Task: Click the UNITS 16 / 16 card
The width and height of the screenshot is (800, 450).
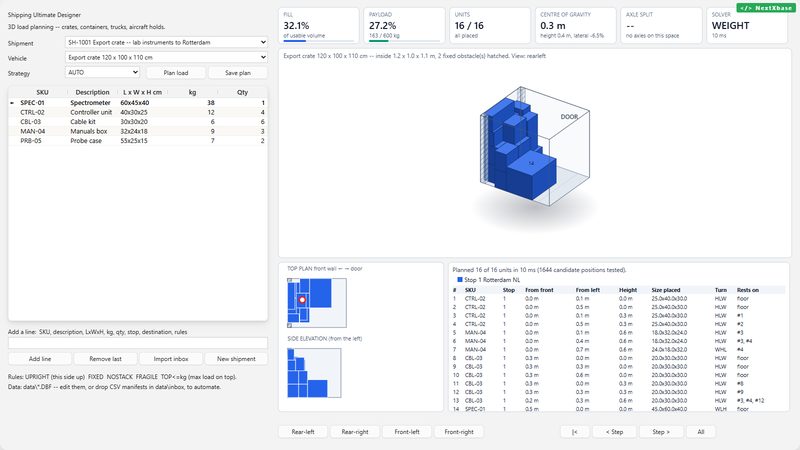Action: 489,26
